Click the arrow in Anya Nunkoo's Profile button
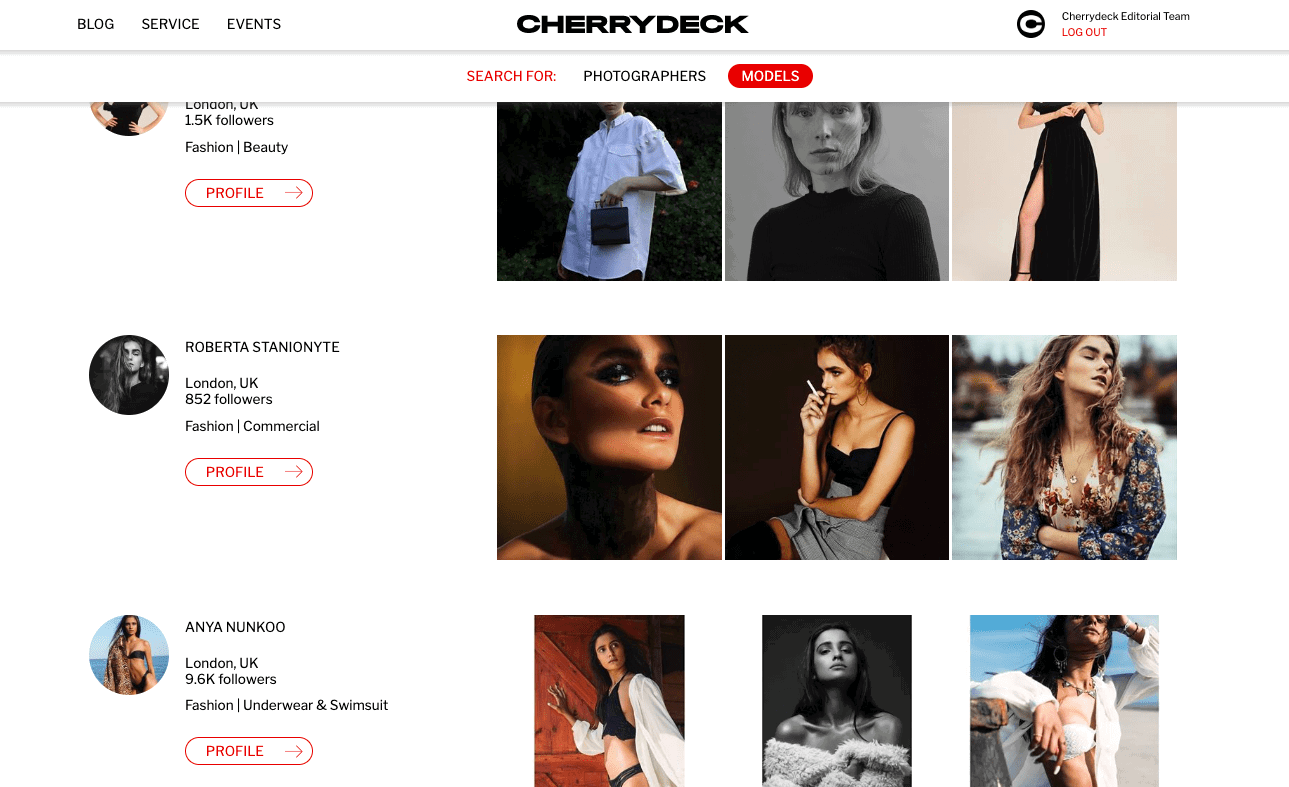This screenshot has width=1289, height=787. [x=294, y=751]
